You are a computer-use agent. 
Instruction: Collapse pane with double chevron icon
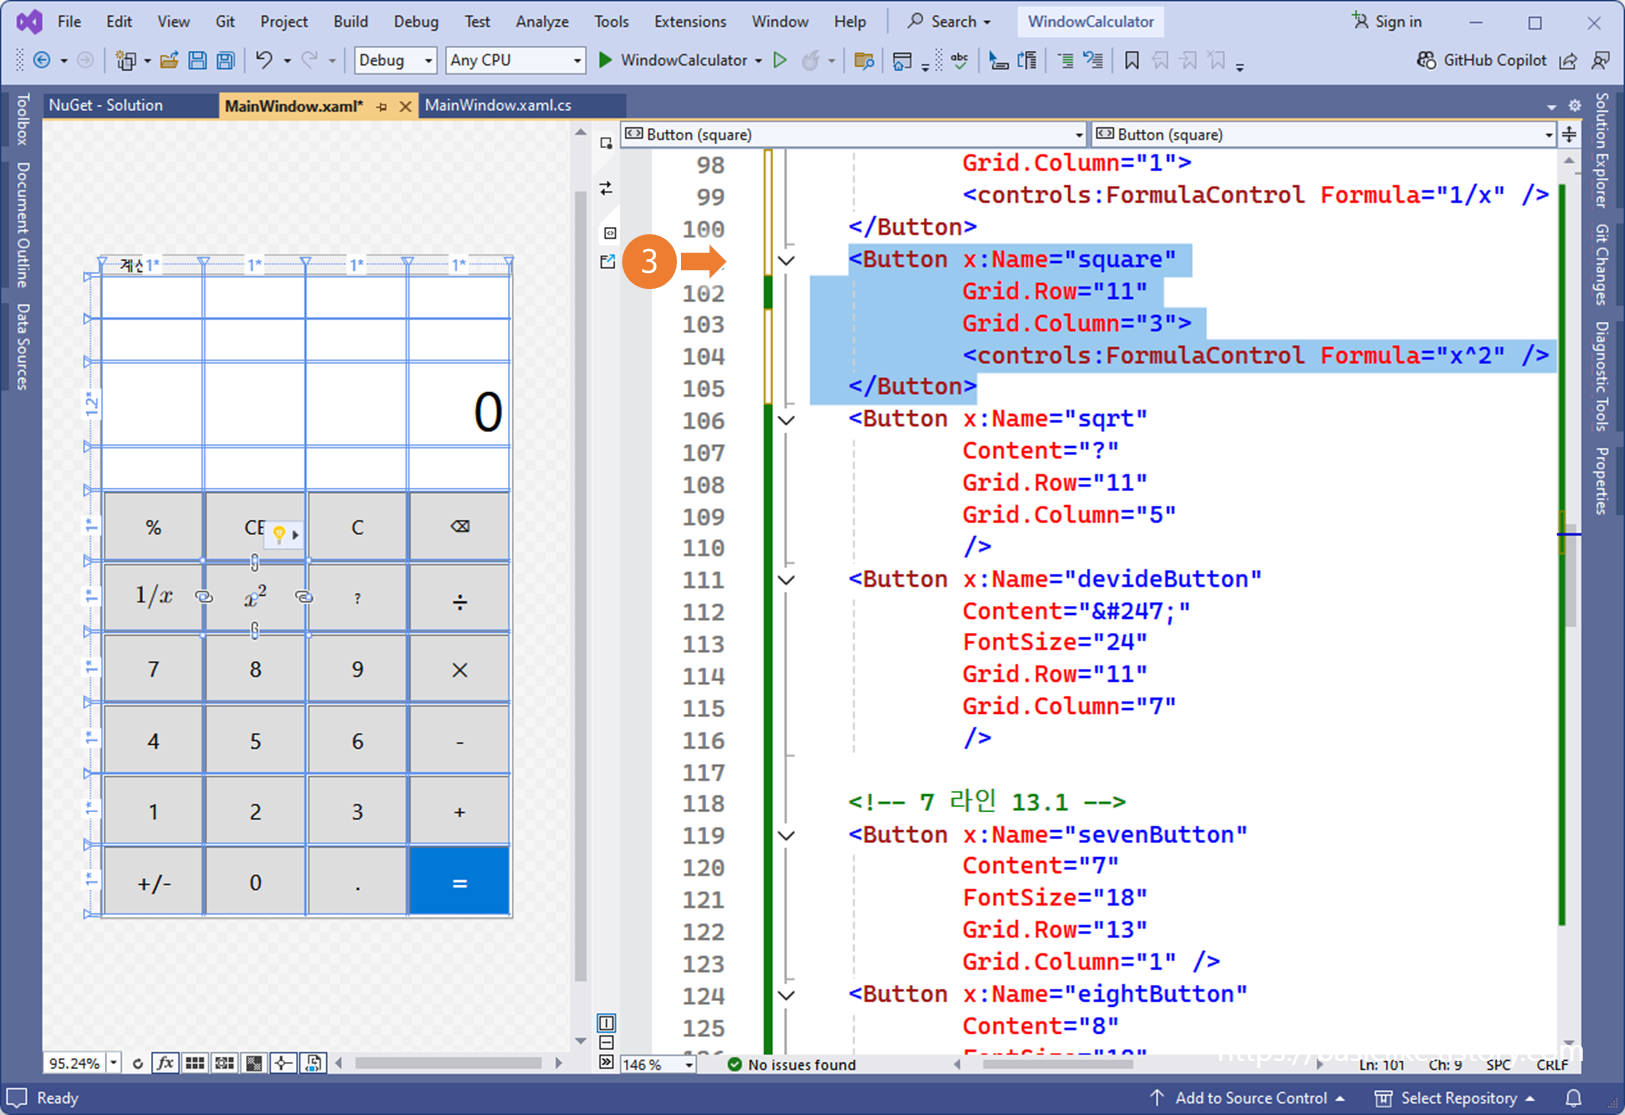click(607, 1062)
